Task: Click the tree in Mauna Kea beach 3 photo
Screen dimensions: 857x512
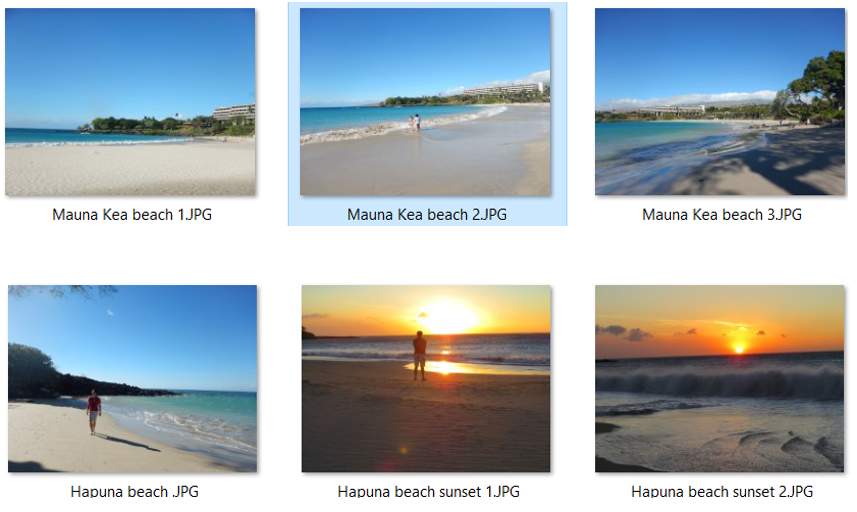Action: 817,86
